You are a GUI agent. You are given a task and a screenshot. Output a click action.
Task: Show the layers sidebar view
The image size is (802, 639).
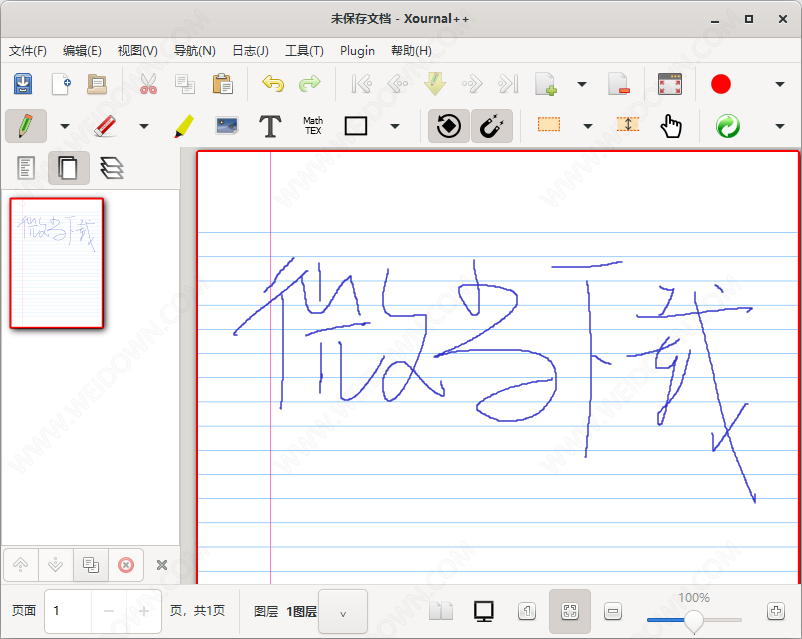(x=112, y=168)
